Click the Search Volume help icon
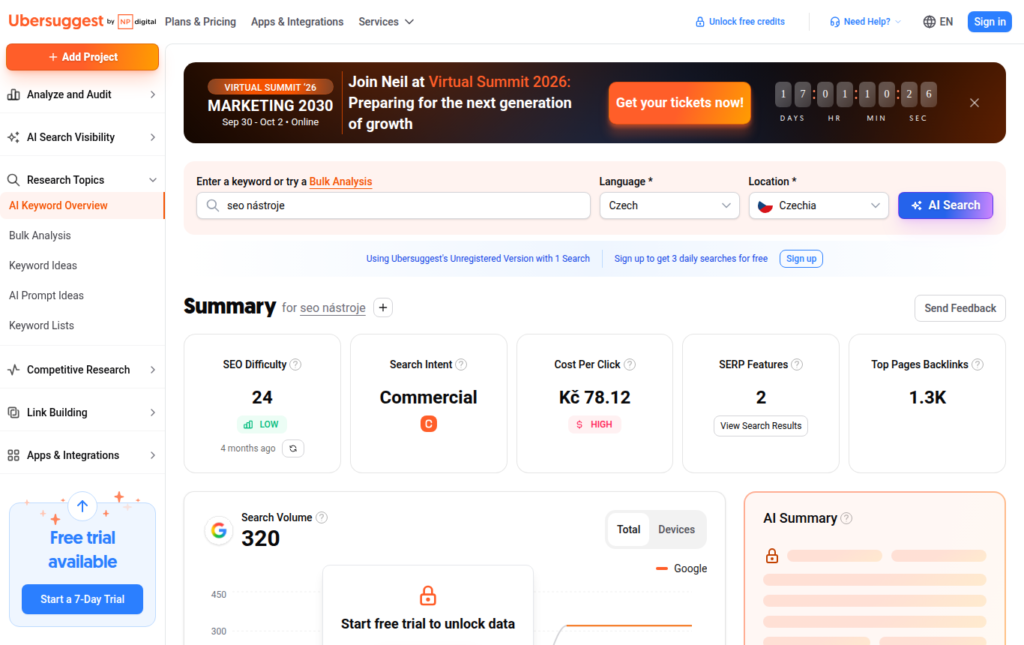This screenshot has height=645, width=1024. tap(321, 517)
